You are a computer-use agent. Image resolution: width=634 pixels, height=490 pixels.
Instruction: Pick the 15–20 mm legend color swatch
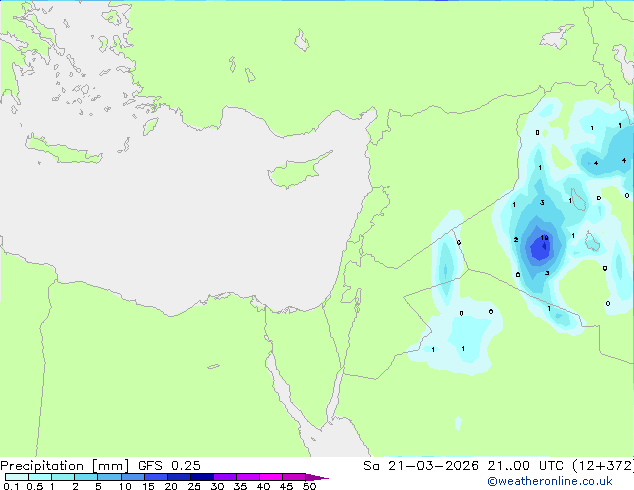pyautogui.click(x=156, y=477)
